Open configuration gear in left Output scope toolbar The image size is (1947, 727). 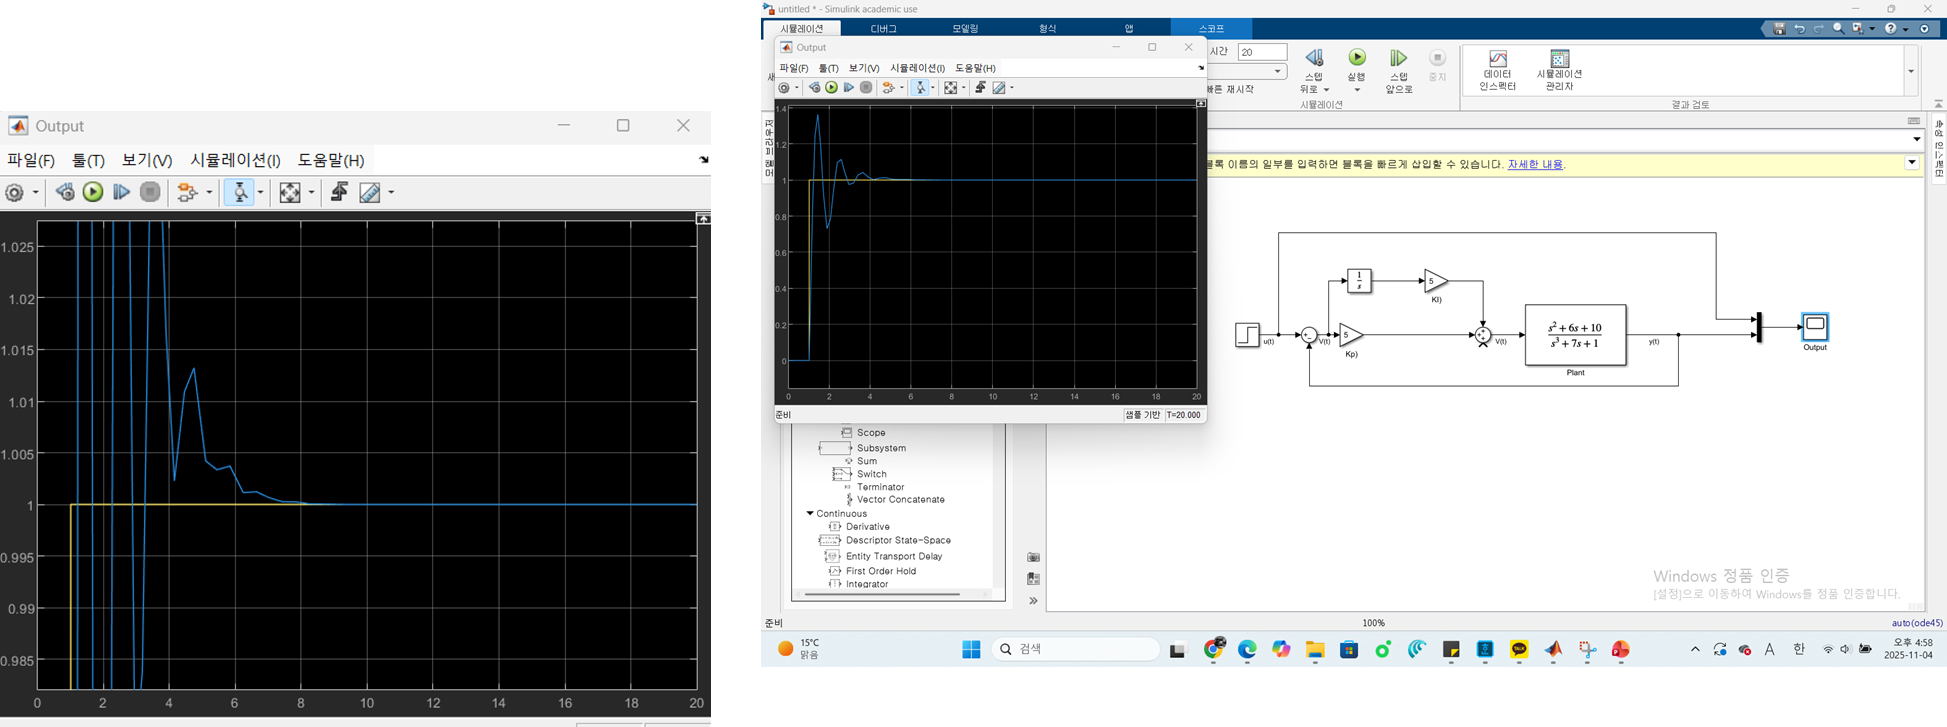(x=15, y=192)
